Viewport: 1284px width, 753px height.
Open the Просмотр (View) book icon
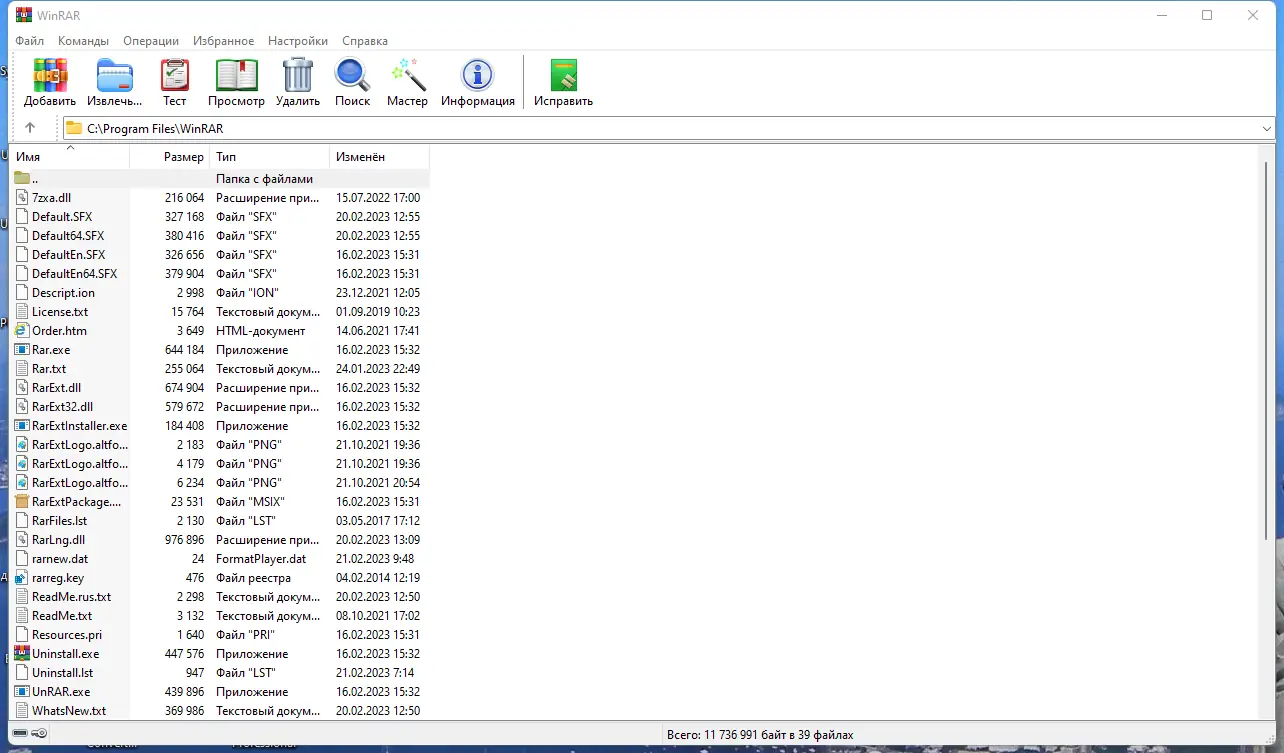click(x=237, y=75)
